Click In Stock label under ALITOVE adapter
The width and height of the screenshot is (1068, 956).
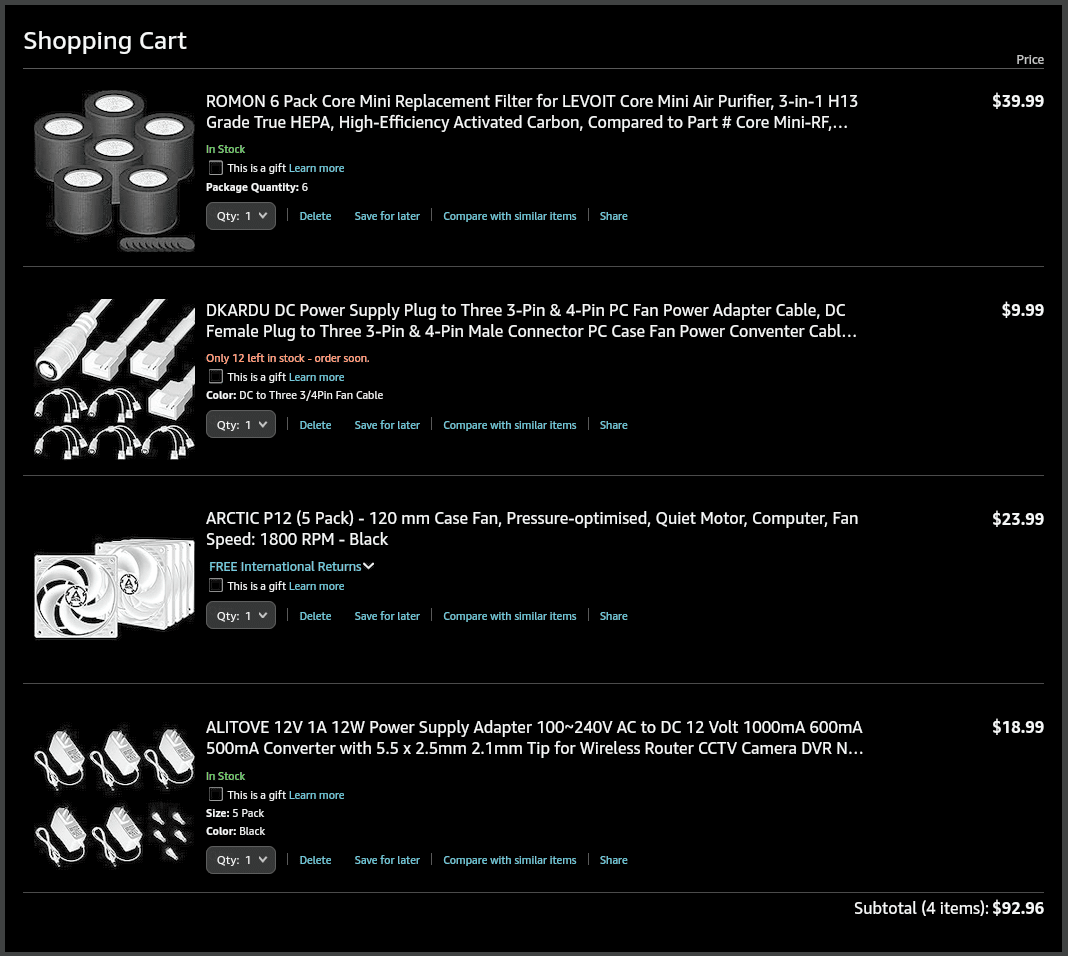tap(225, 776)
